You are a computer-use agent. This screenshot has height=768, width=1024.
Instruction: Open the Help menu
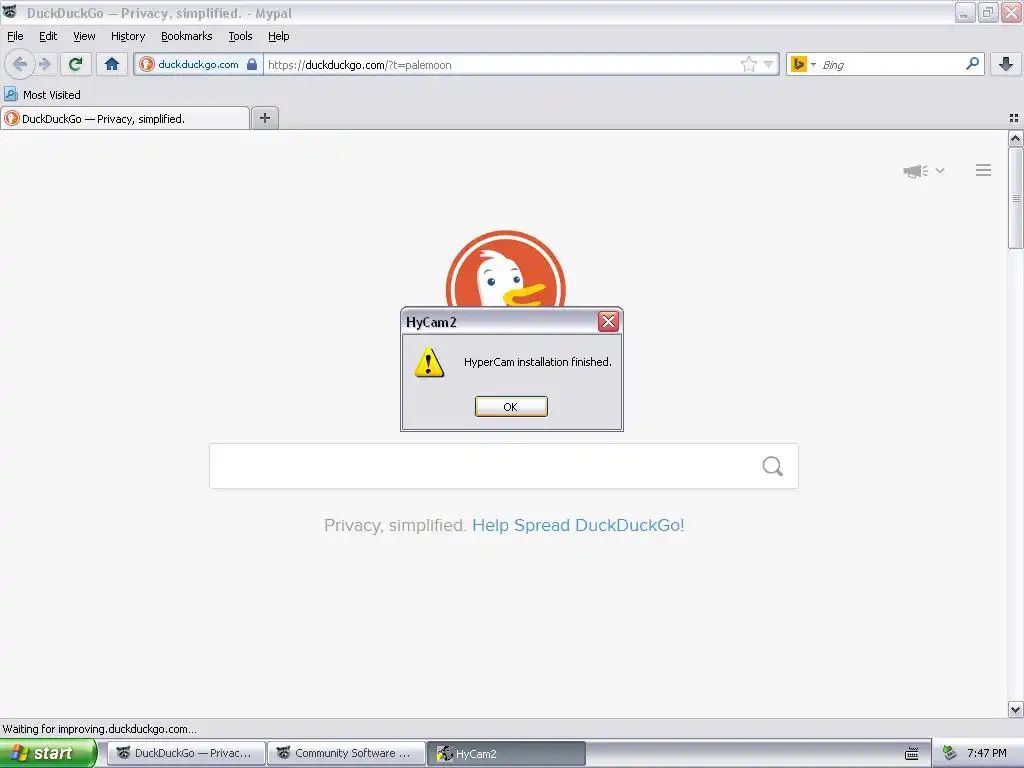click(x=279, y=36)
